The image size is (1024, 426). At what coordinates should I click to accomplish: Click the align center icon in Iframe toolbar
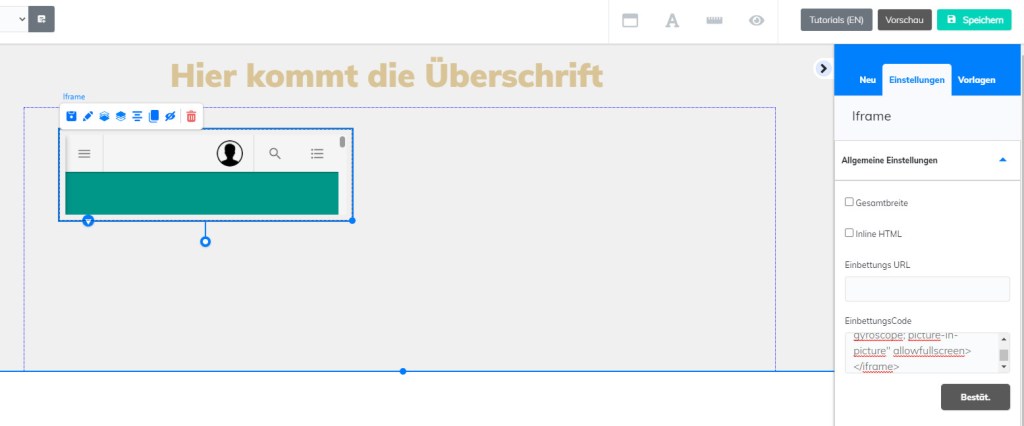pos(137,117)
